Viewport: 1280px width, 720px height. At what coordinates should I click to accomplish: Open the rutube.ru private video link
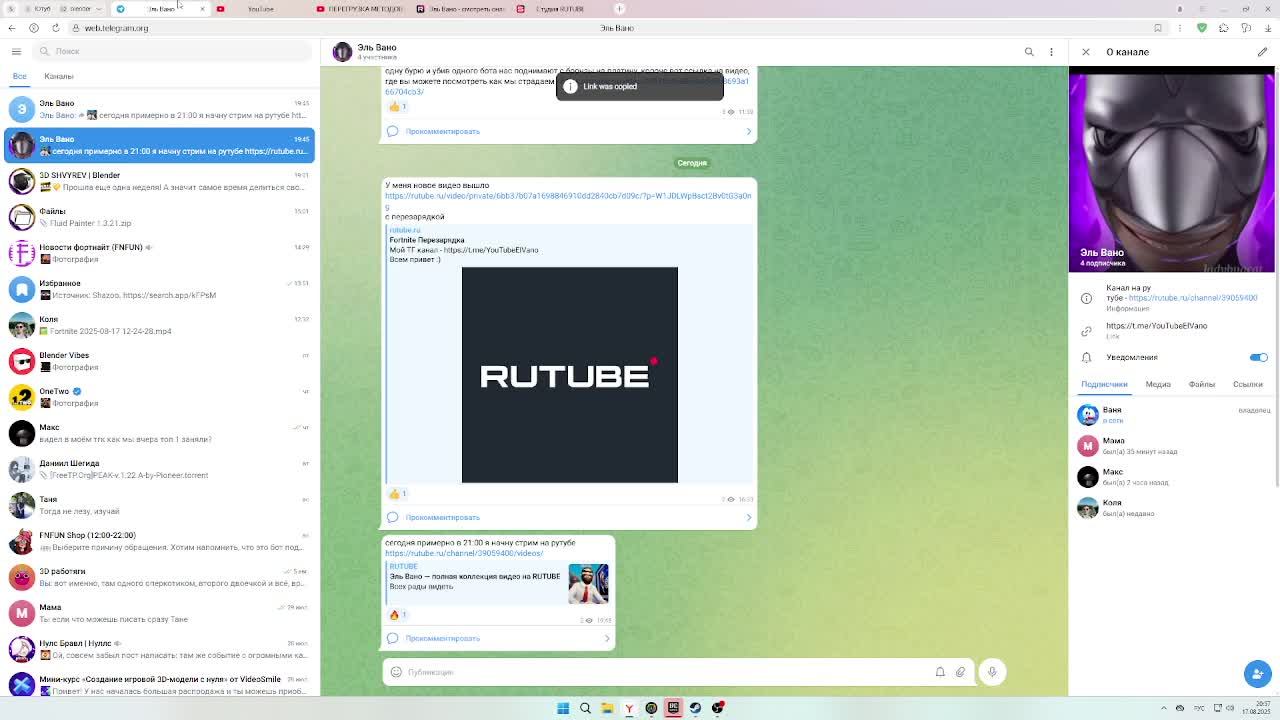(568, 200)
